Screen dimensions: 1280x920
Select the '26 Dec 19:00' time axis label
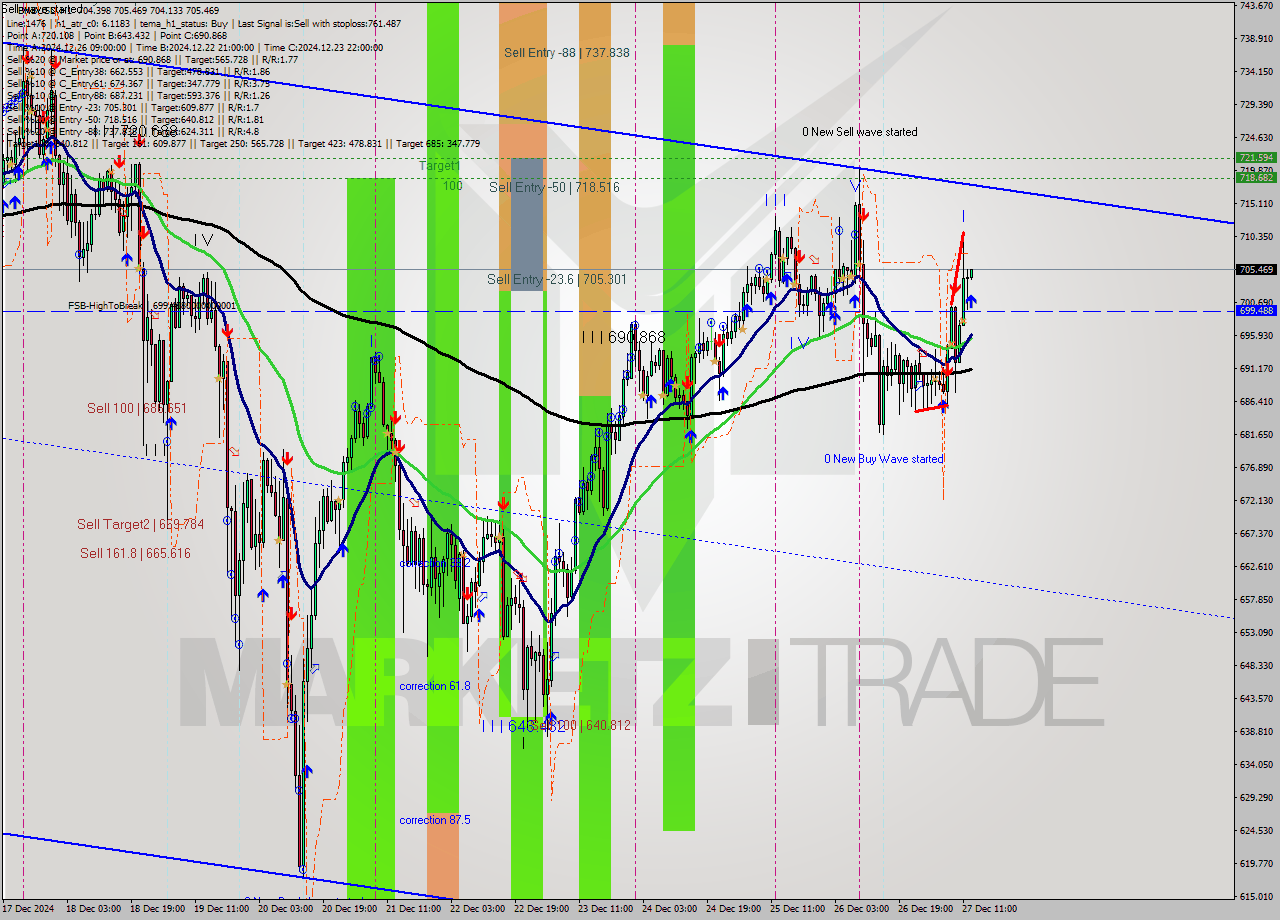[925, 909]
